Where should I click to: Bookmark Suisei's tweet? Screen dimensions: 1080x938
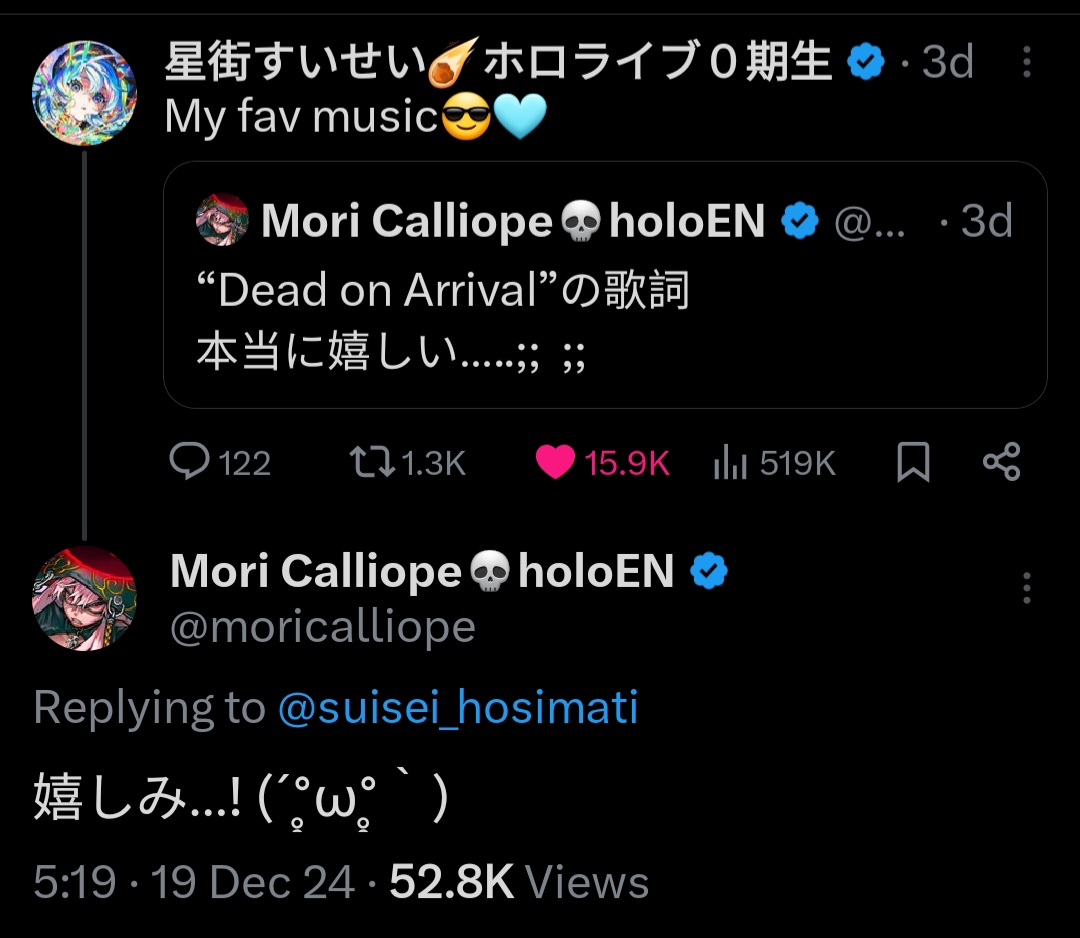pyautogui.click(x=913, y=463)
